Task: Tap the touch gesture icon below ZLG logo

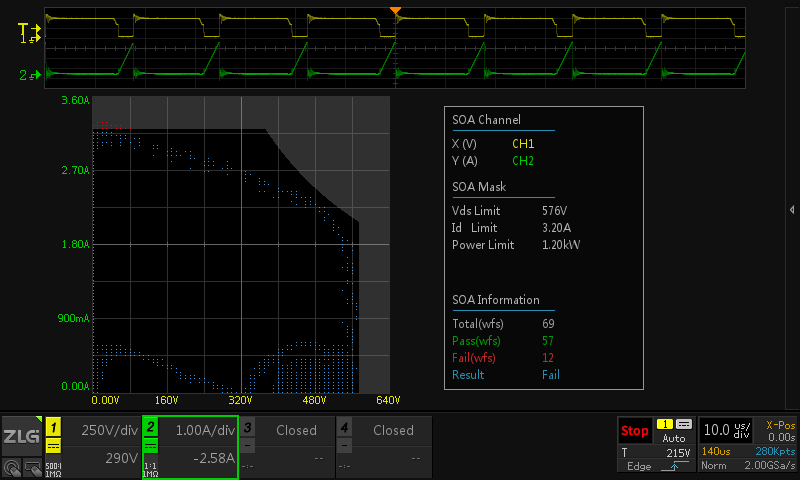Action: pos(11,466)
